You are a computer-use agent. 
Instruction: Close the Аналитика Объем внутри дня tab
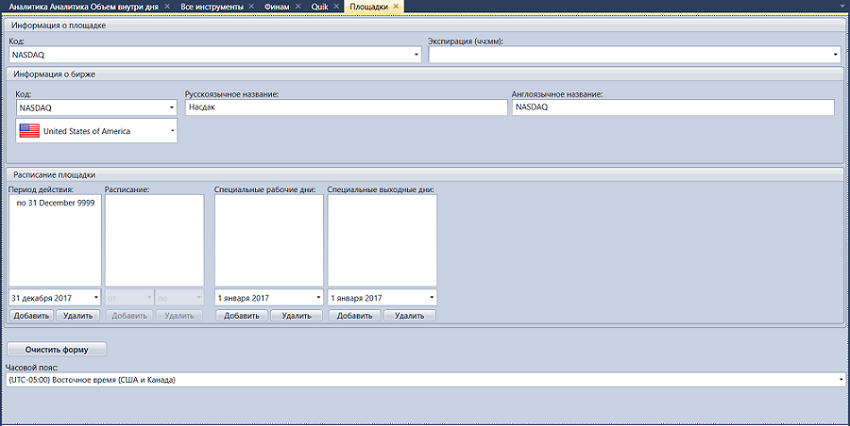(x=167, y=7)
